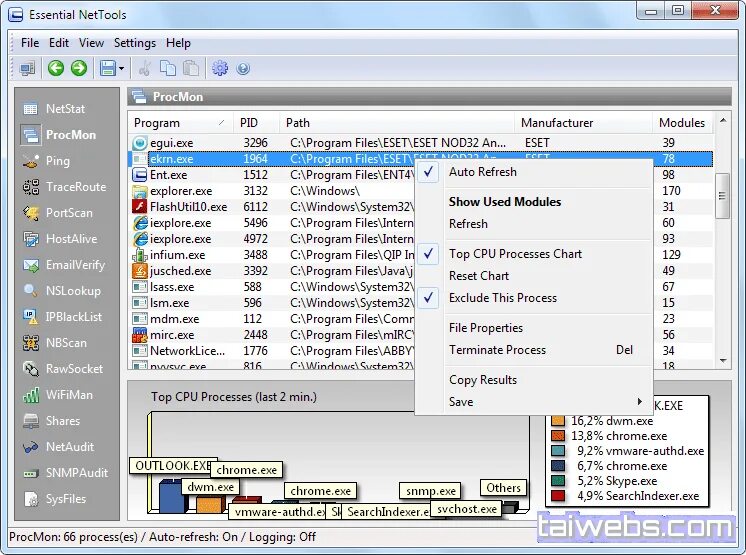Viewport: 746px width, 555px height.
Task: Open the WiFiMan tool
Action: tap(58, 395)
